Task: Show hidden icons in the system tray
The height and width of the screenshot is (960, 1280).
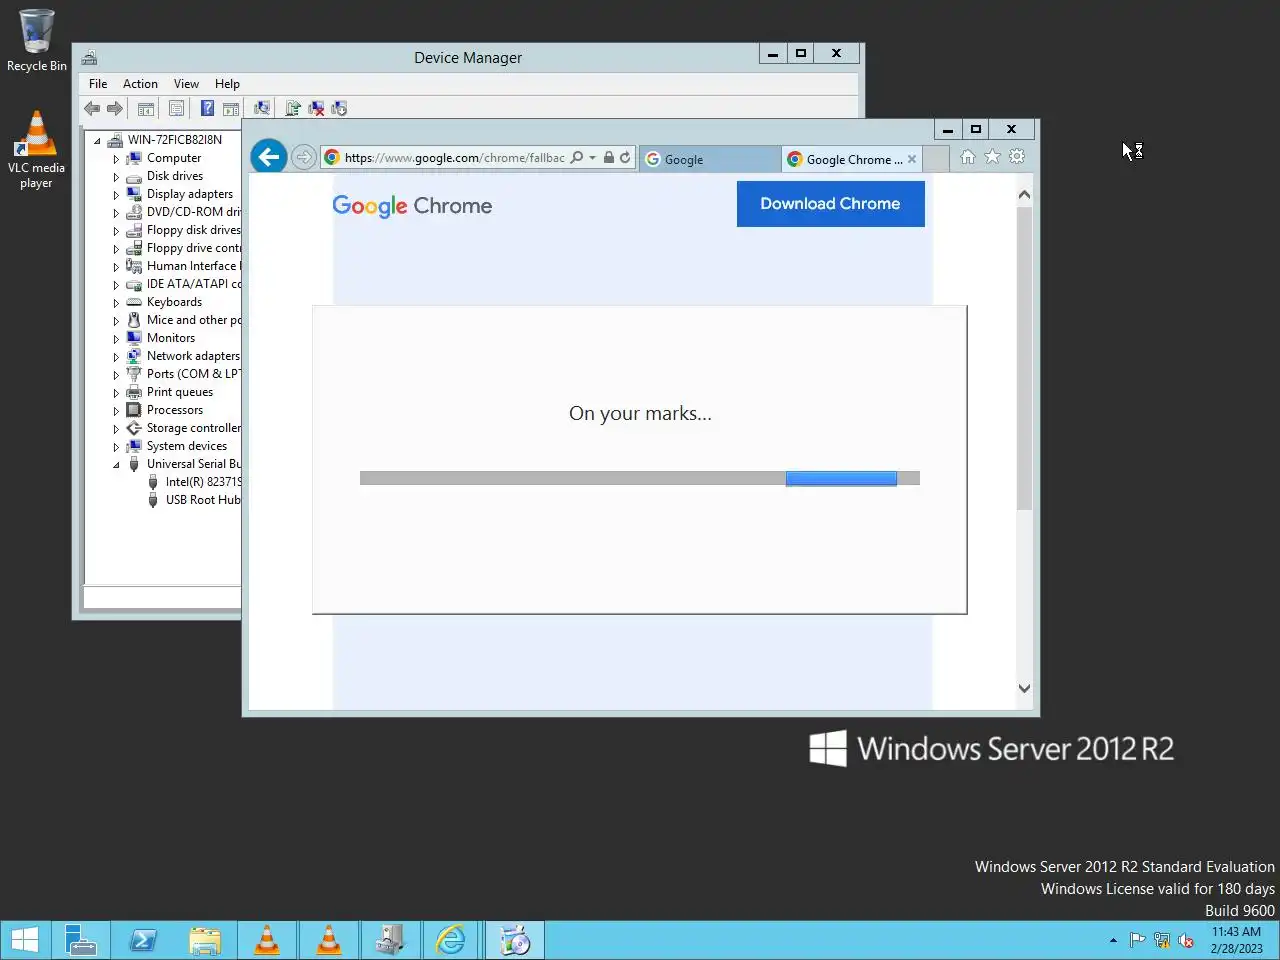Action: pos(1113,940)
